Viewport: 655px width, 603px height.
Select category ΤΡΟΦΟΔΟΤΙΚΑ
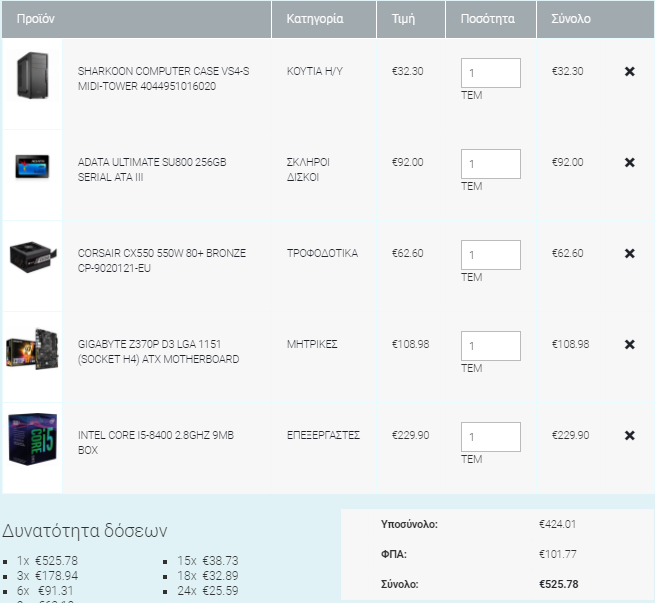pos(322,253)
